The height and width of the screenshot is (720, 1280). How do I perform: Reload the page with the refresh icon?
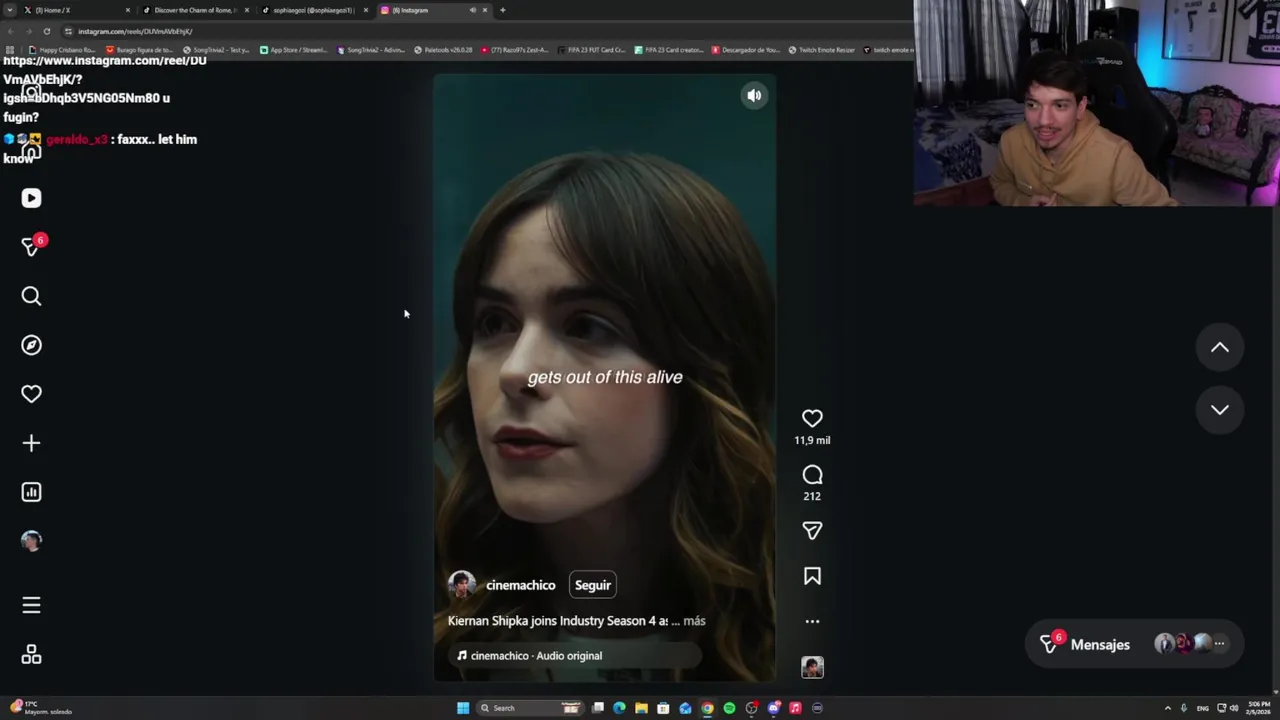46,31
